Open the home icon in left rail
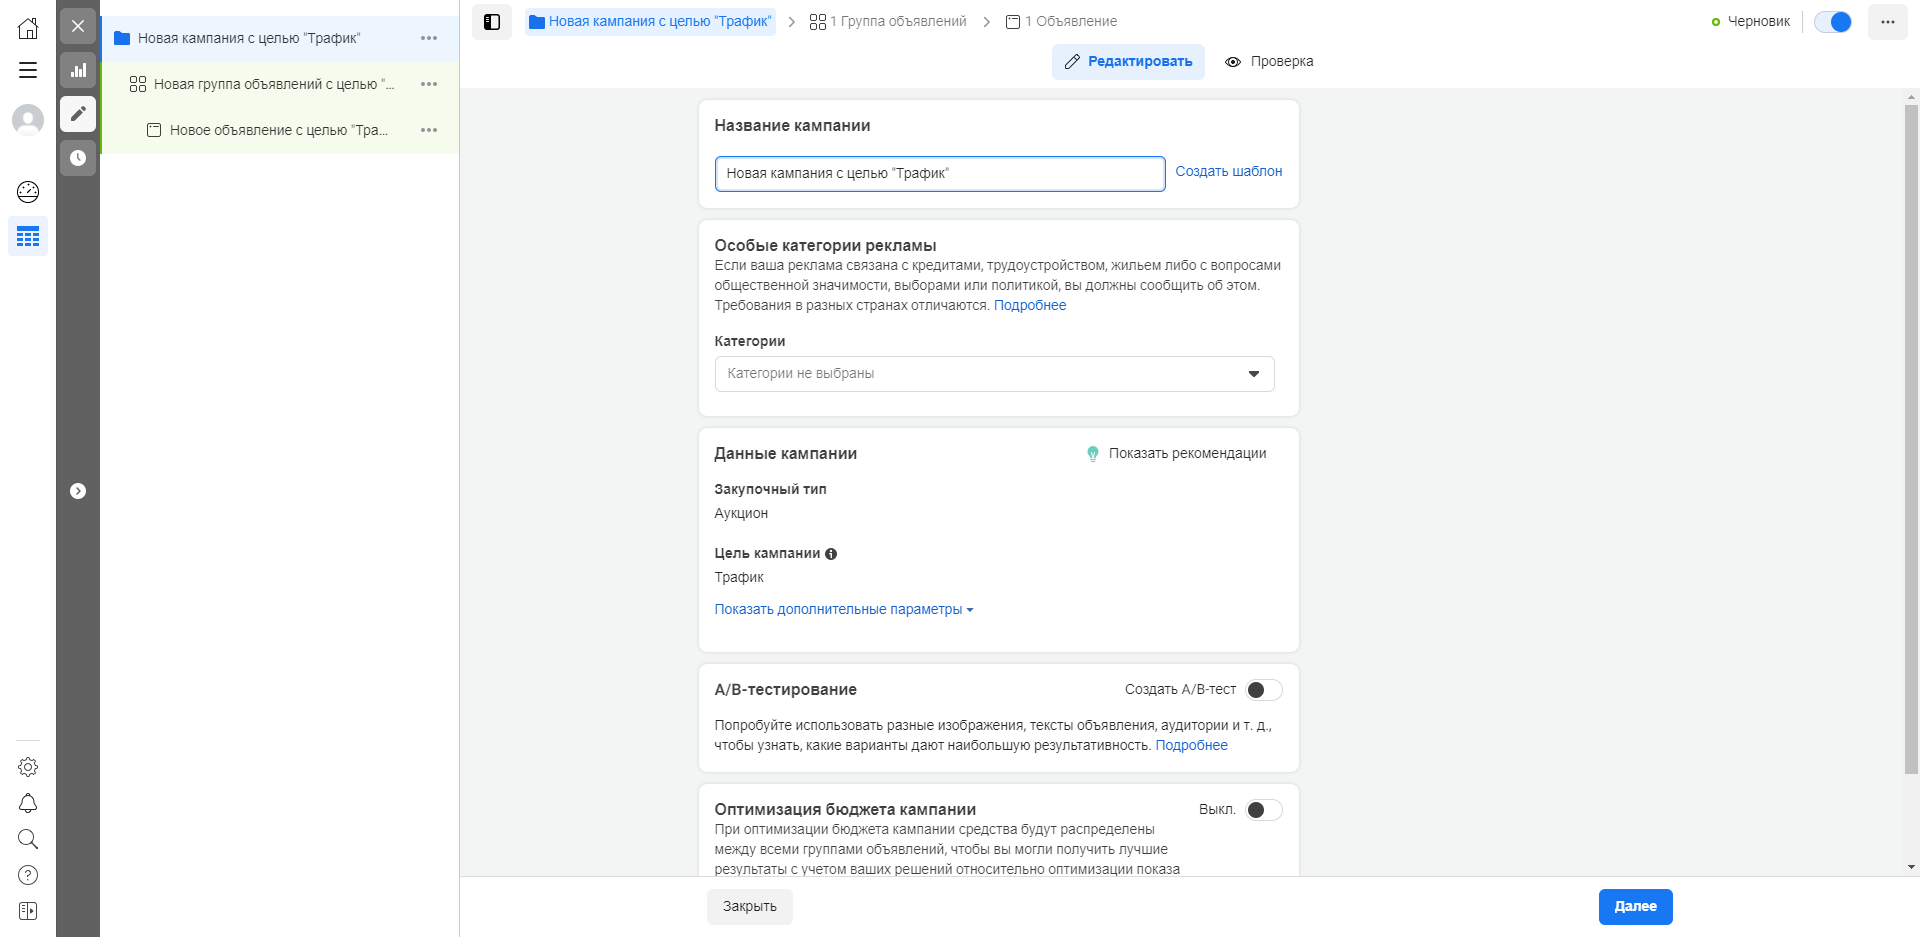1920x937 pixels. coord(28,28)
